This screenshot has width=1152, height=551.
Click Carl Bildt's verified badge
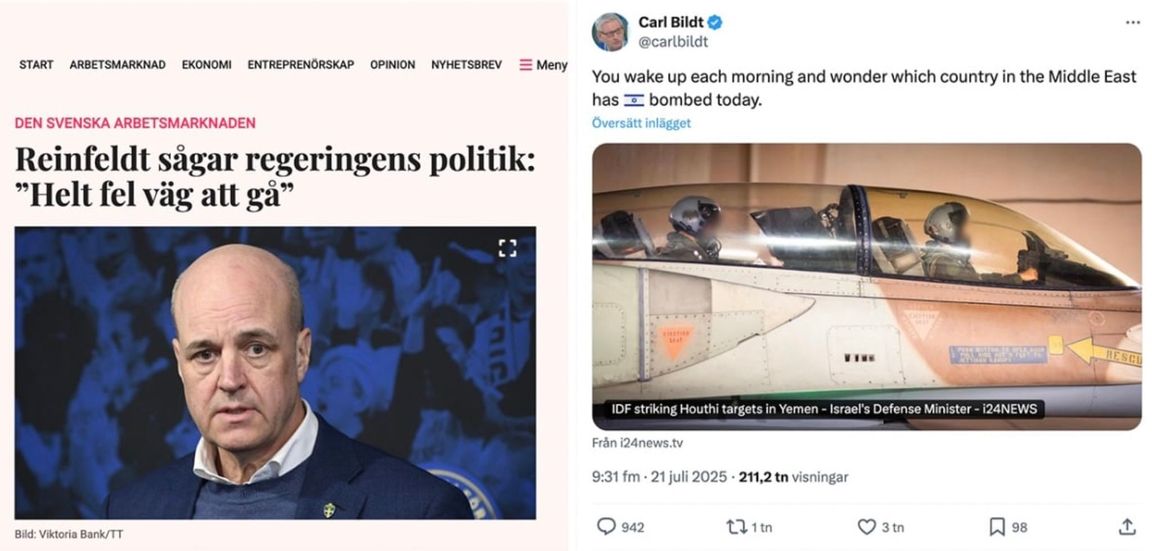(x=715, y=23)
